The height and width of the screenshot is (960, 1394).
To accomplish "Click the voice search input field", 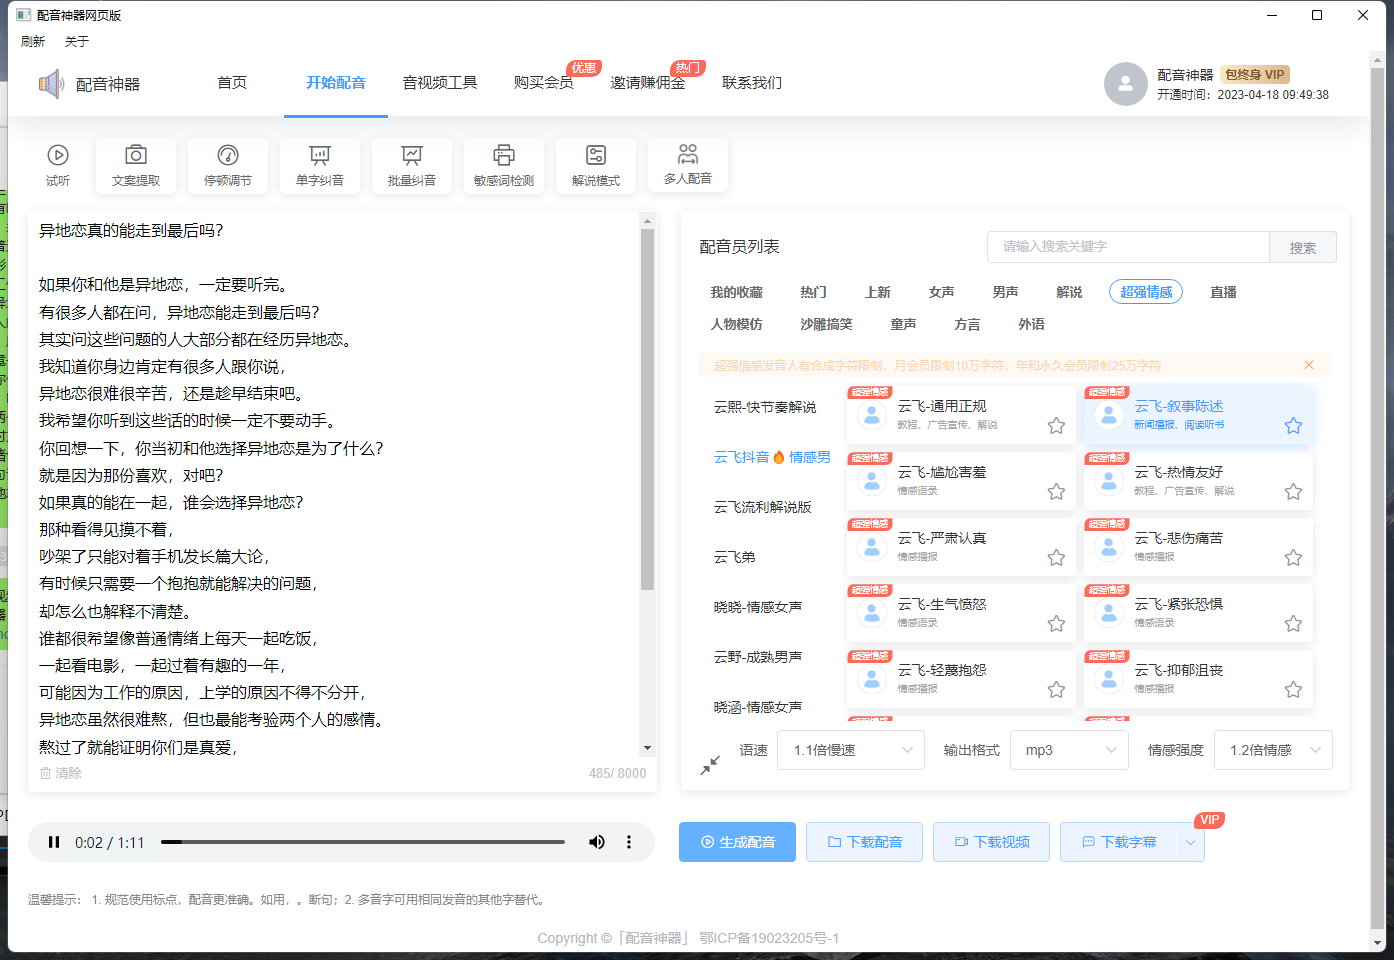I will pos(1120,246).
